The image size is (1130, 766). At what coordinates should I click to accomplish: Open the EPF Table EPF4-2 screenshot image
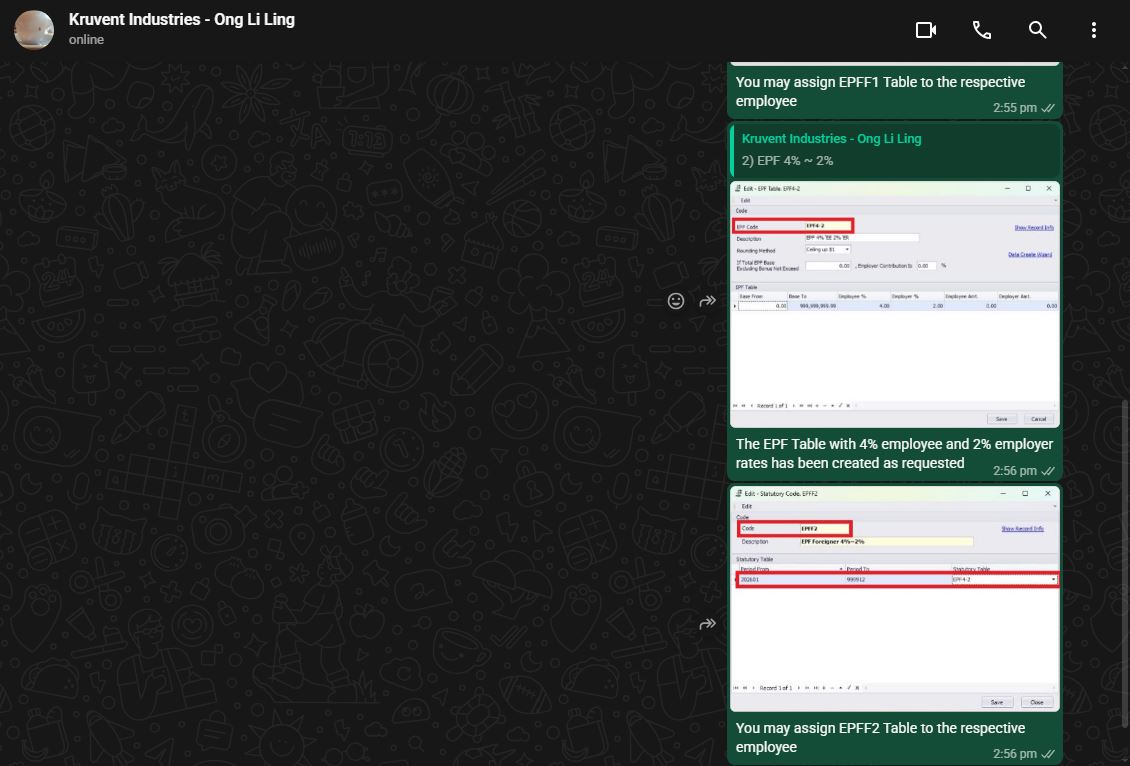pyautogui.click(x=894, y=304)
